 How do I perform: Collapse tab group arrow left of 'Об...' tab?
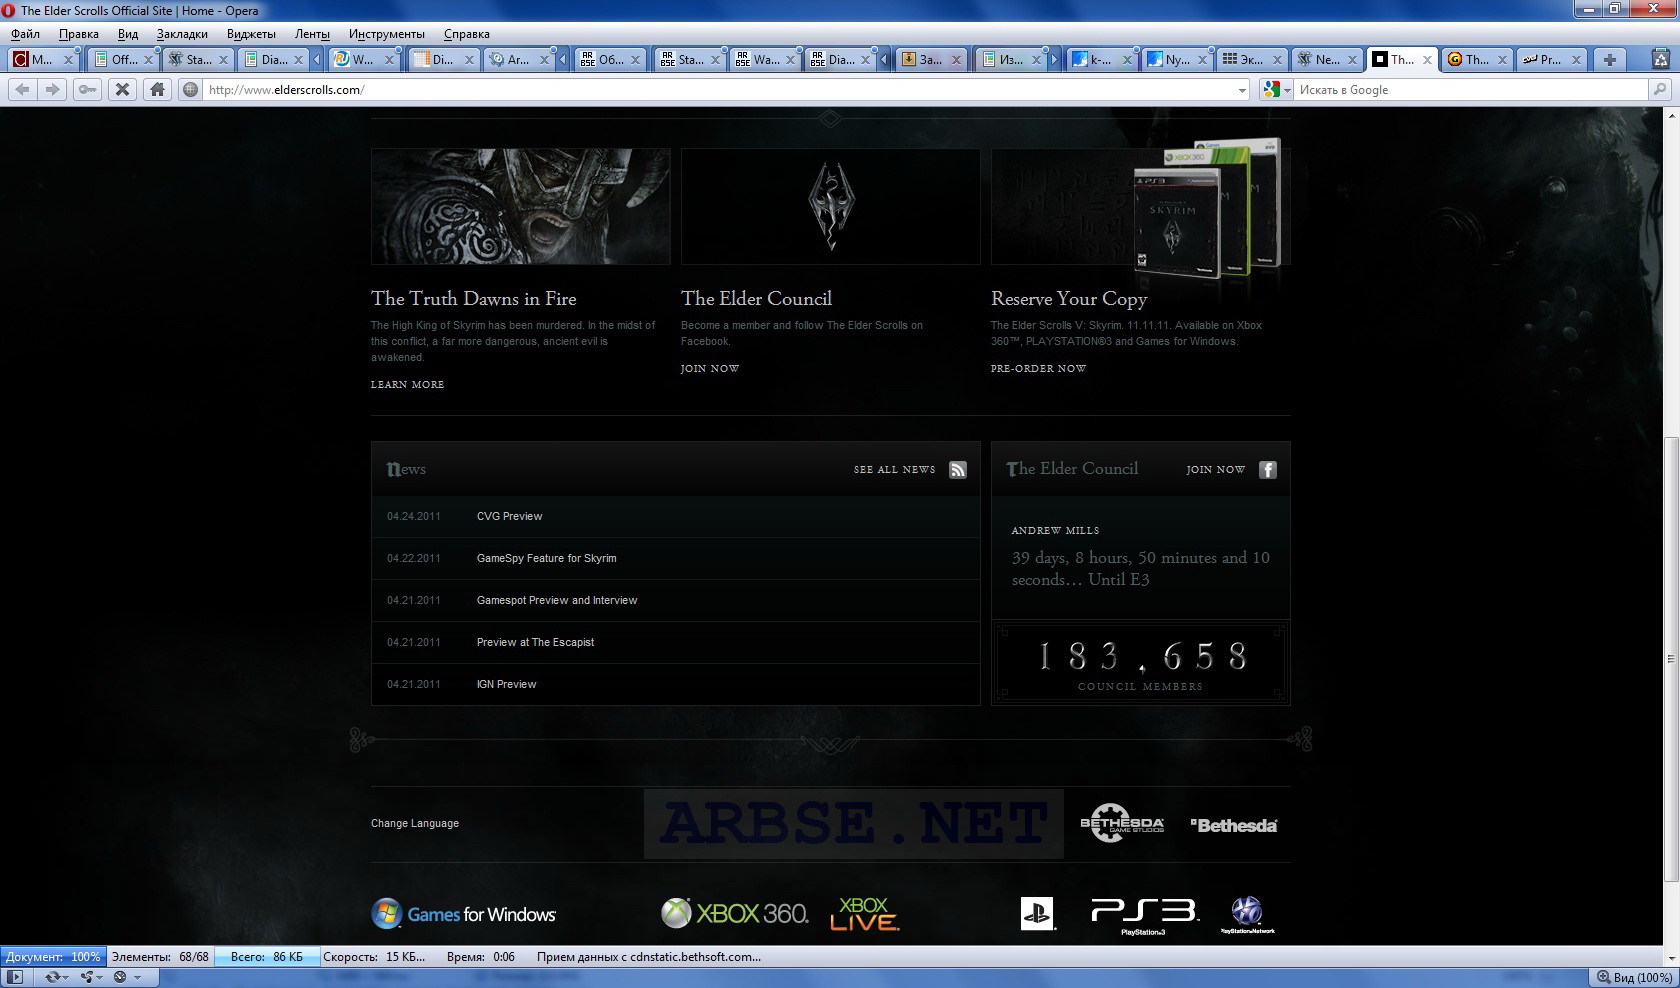pos(563,59)
